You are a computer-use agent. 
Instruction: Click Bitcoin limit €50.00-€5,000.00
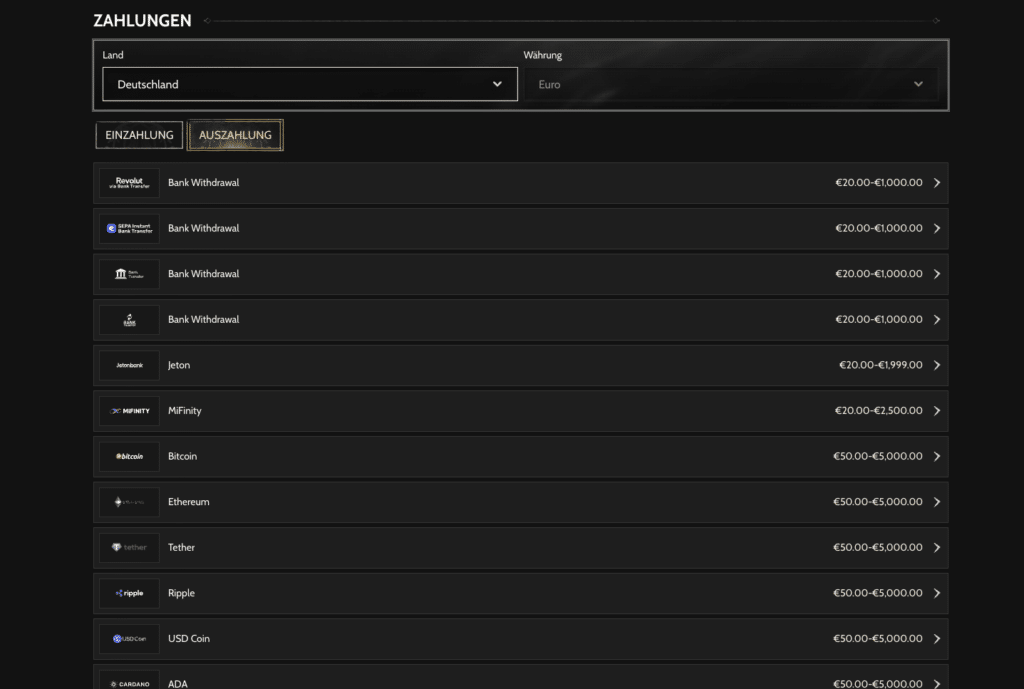point(878,457)
